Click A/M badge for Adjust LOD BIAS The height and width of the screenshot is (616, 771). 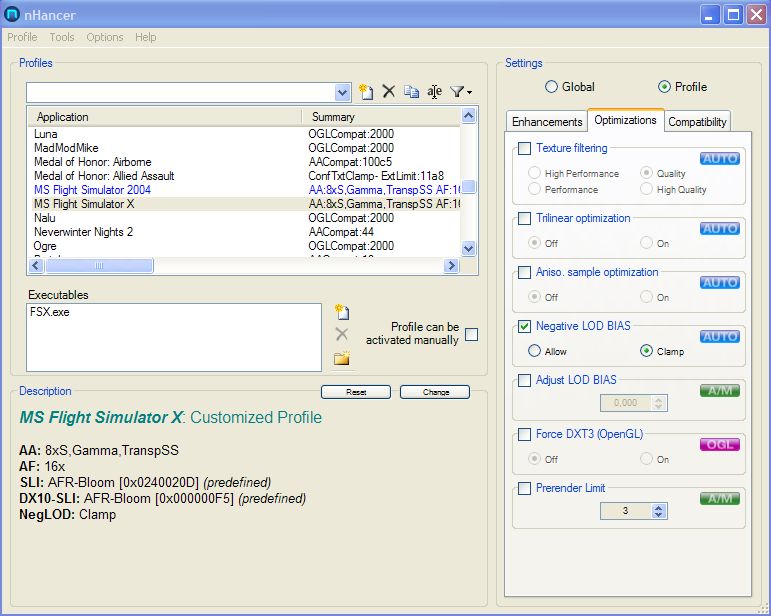(x=720, y=390)
